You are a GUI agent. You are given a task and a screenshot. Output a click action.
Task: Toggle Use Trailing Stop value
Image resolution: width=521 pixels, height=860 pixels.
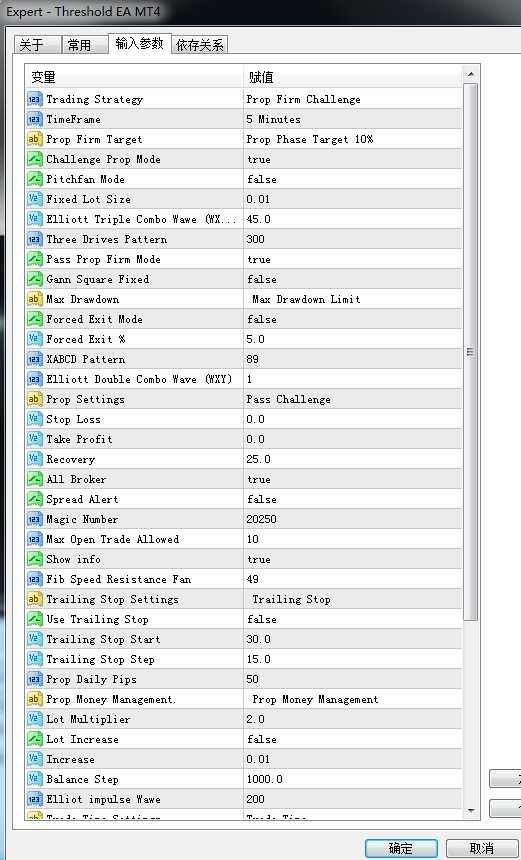point(353,619)
